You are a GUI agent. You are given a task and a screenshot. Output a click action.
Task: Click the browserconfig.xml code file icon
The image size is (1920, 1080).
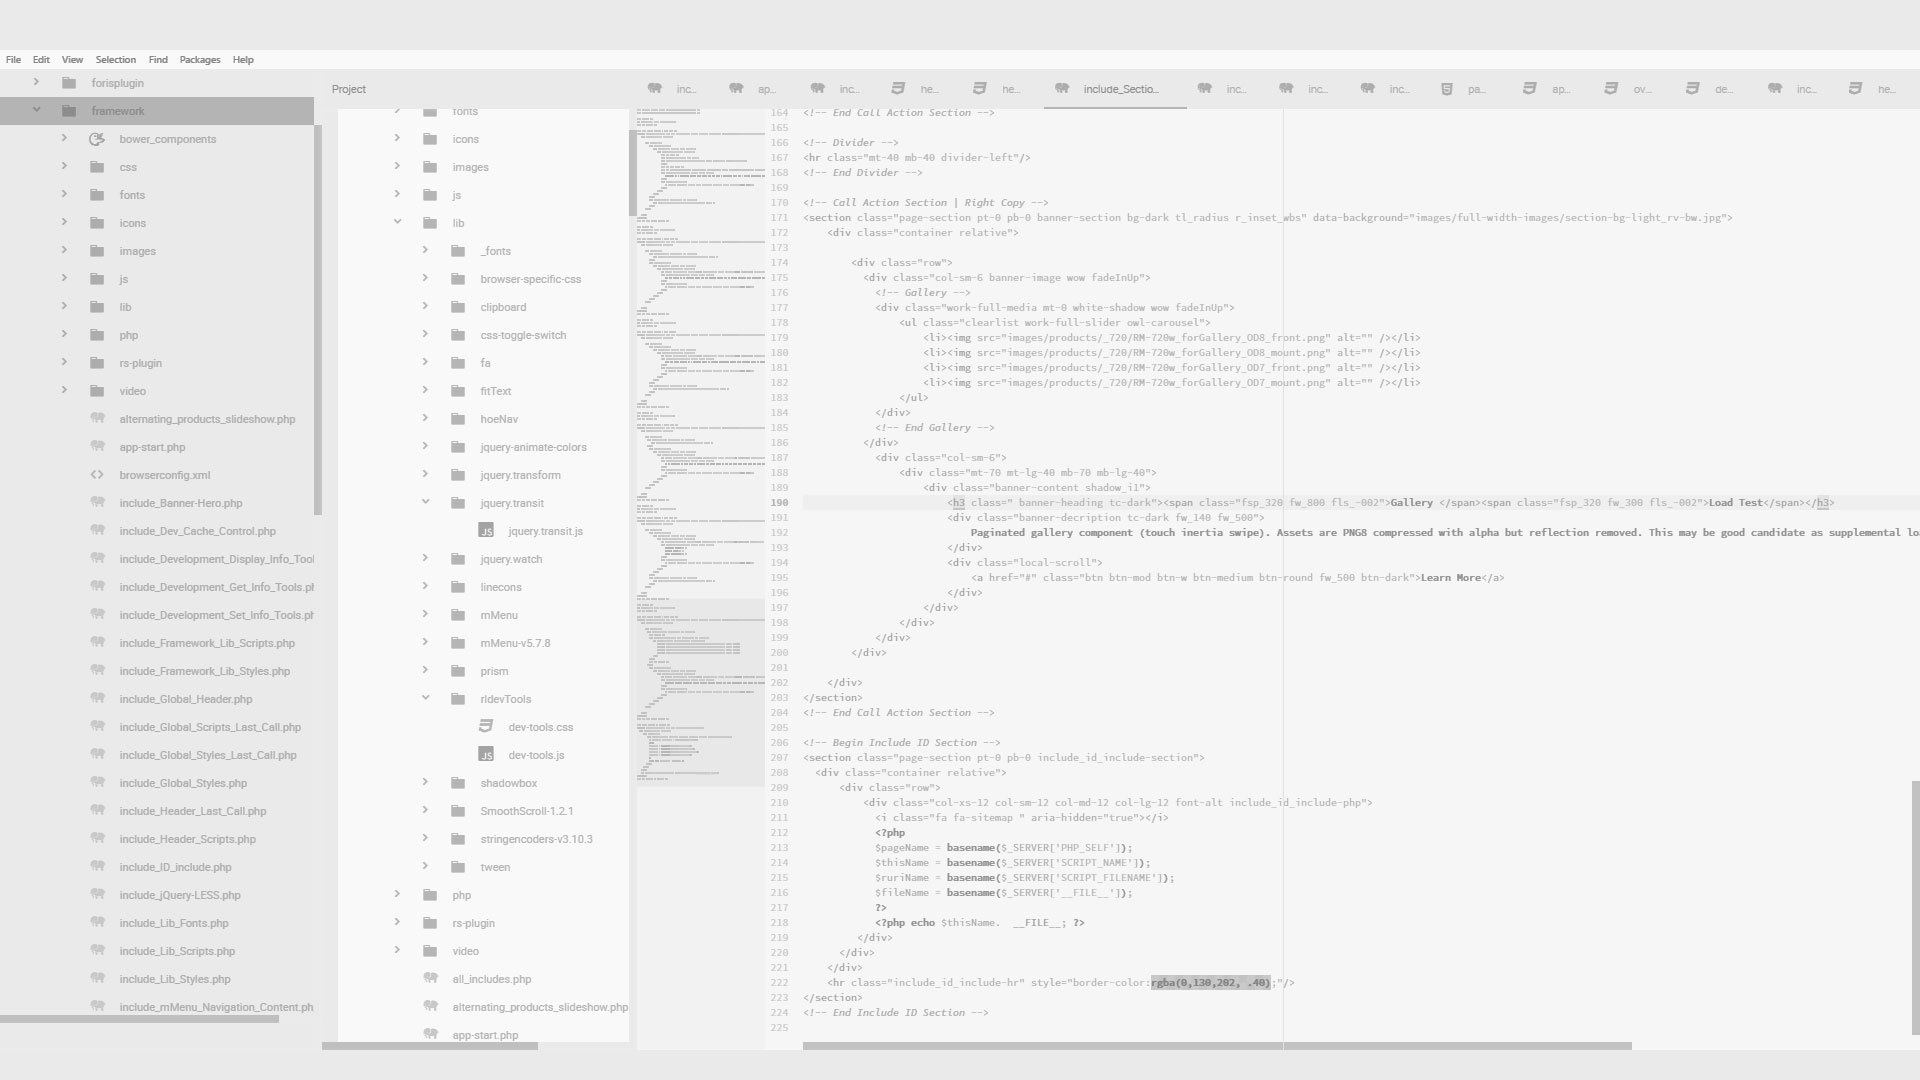click(x=97, y=475)
